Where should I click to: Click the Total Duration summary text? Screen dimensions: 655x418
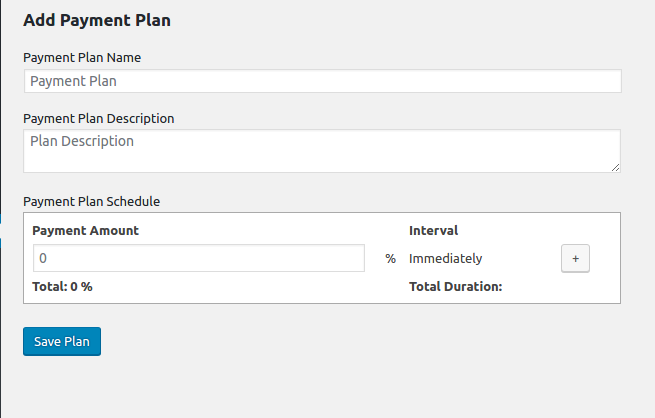click(x=455, y=286)
